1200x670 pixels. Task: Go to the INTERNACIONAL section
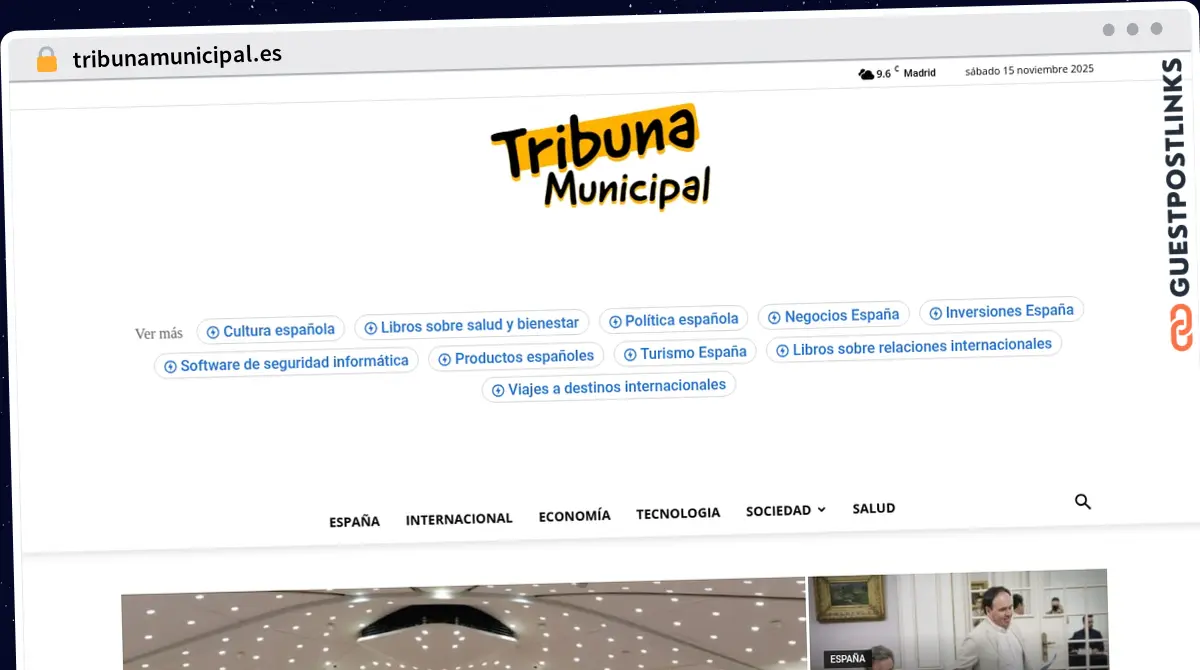pyautogui.click(x=459, y=518)
